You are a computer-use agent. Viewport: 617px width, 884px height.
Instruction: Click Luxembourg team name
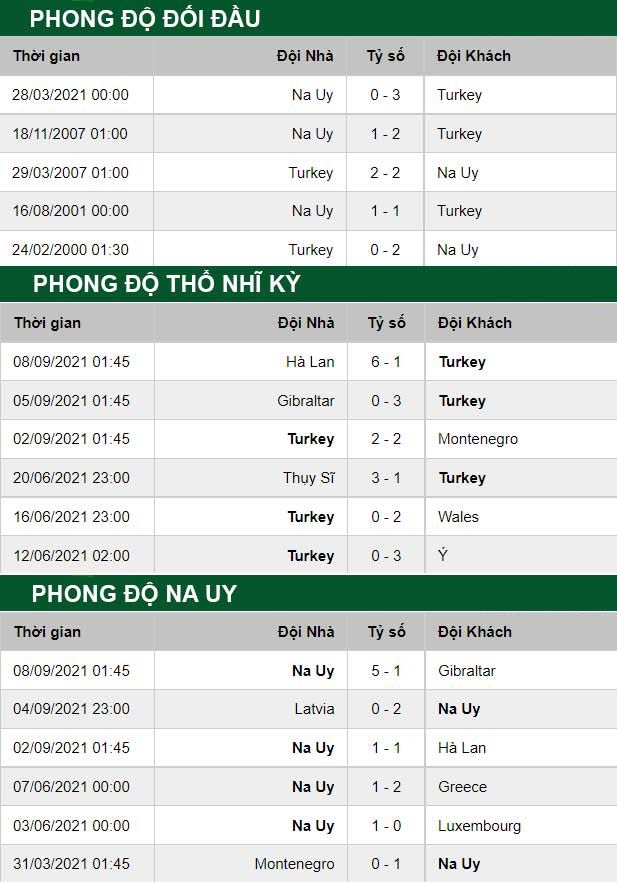[x=479, y=826]
